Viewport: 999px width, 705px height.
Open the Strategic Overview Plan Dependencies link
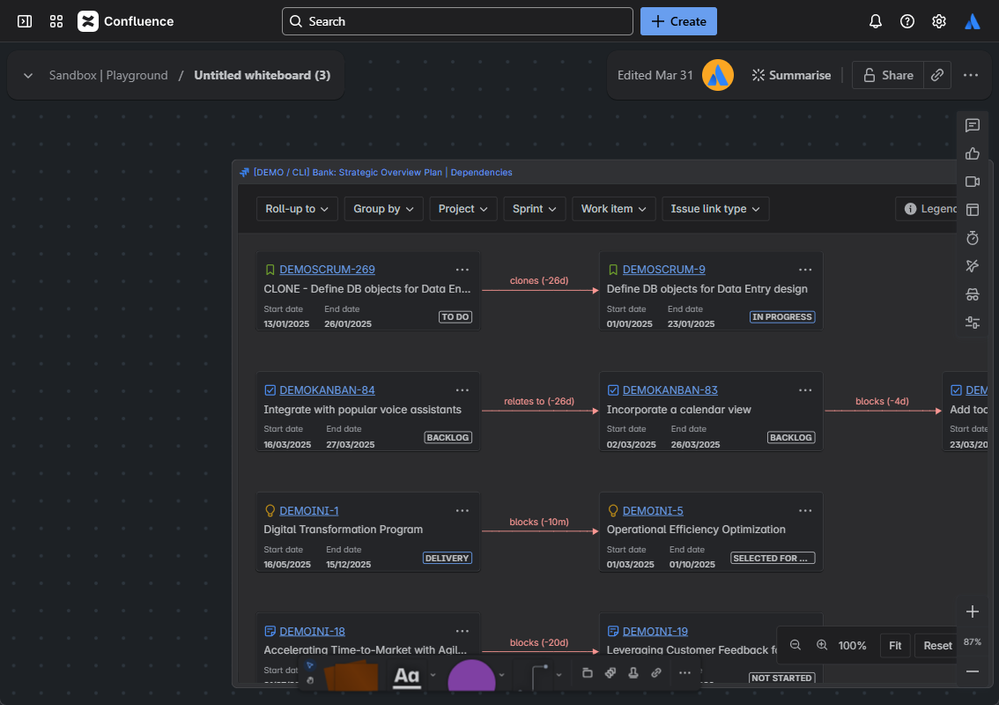(x=382, y=173)
